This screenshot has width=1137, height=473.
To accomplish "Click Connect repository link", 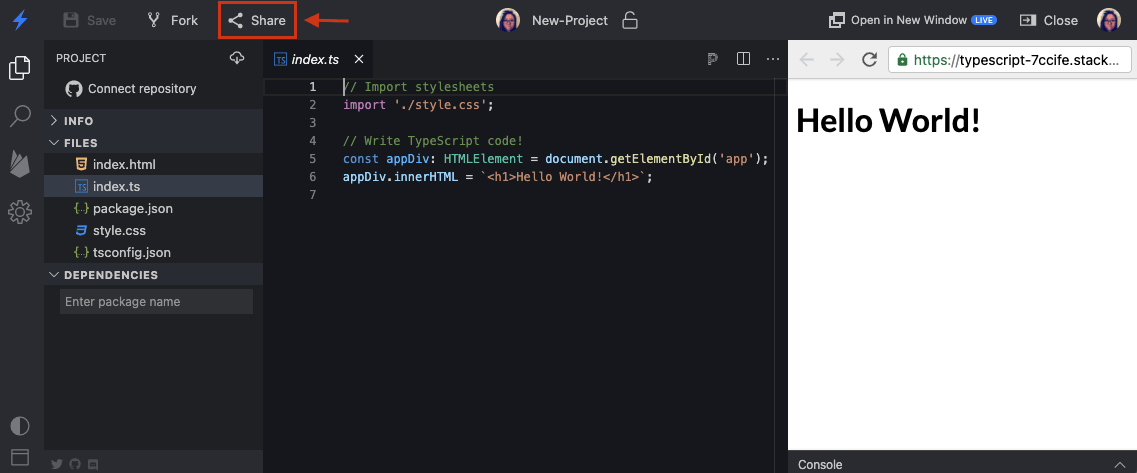I will (x=141, y=89).
